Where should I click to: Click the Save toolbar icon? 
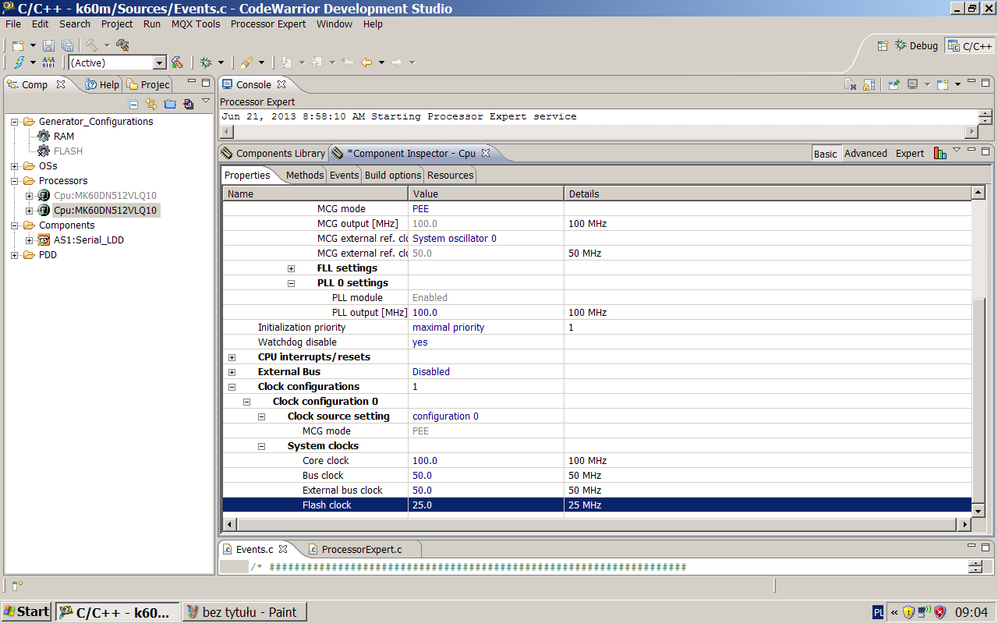(49, 45)
